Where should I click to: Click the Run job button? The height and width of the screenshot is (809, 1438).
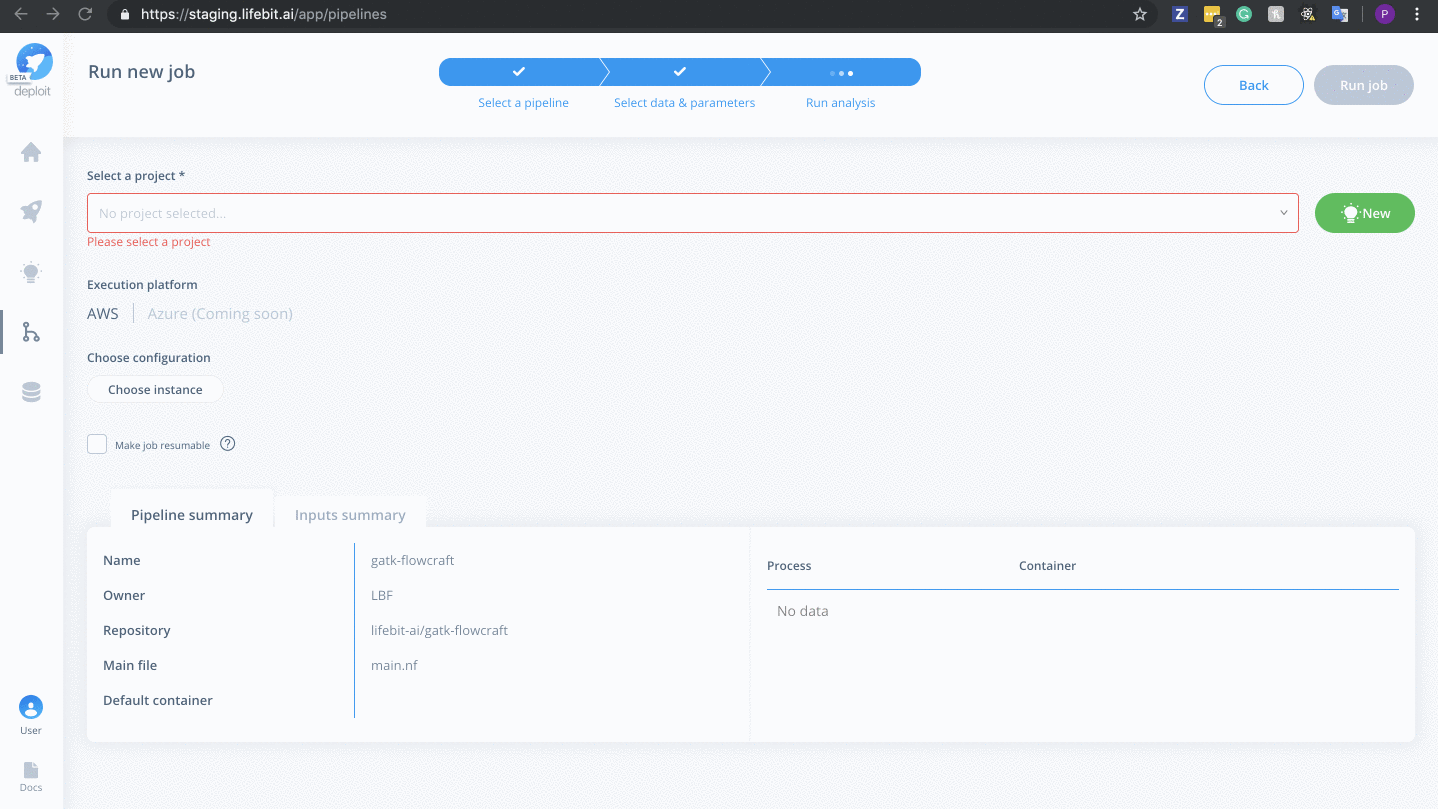pyautogui.click(x=1364, y=85)
